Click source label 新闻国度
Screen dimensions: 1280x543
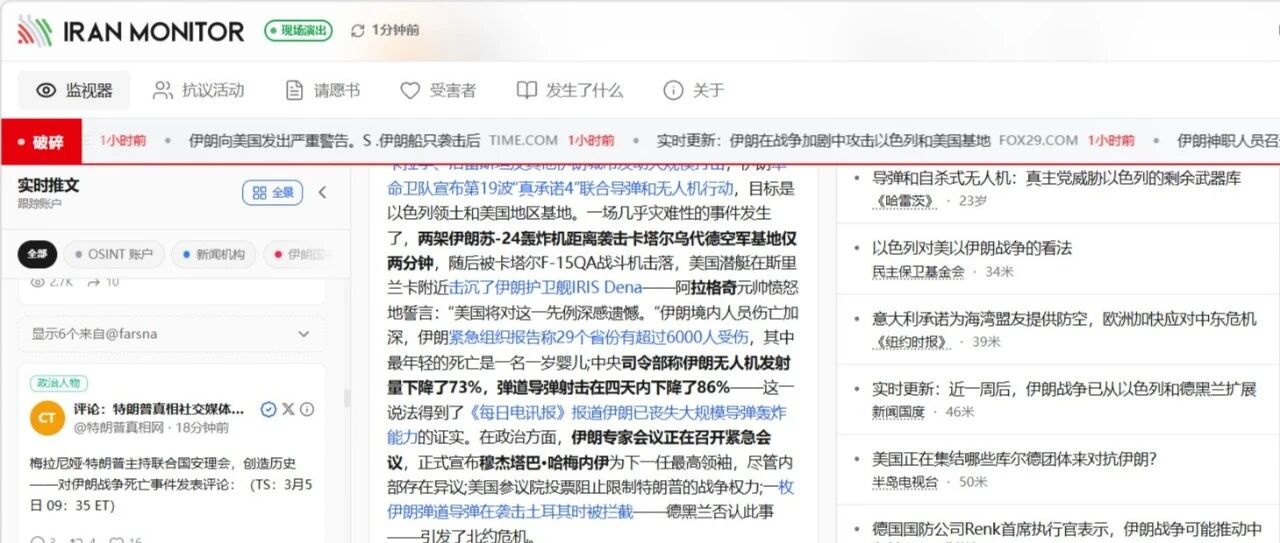[898, 411]
